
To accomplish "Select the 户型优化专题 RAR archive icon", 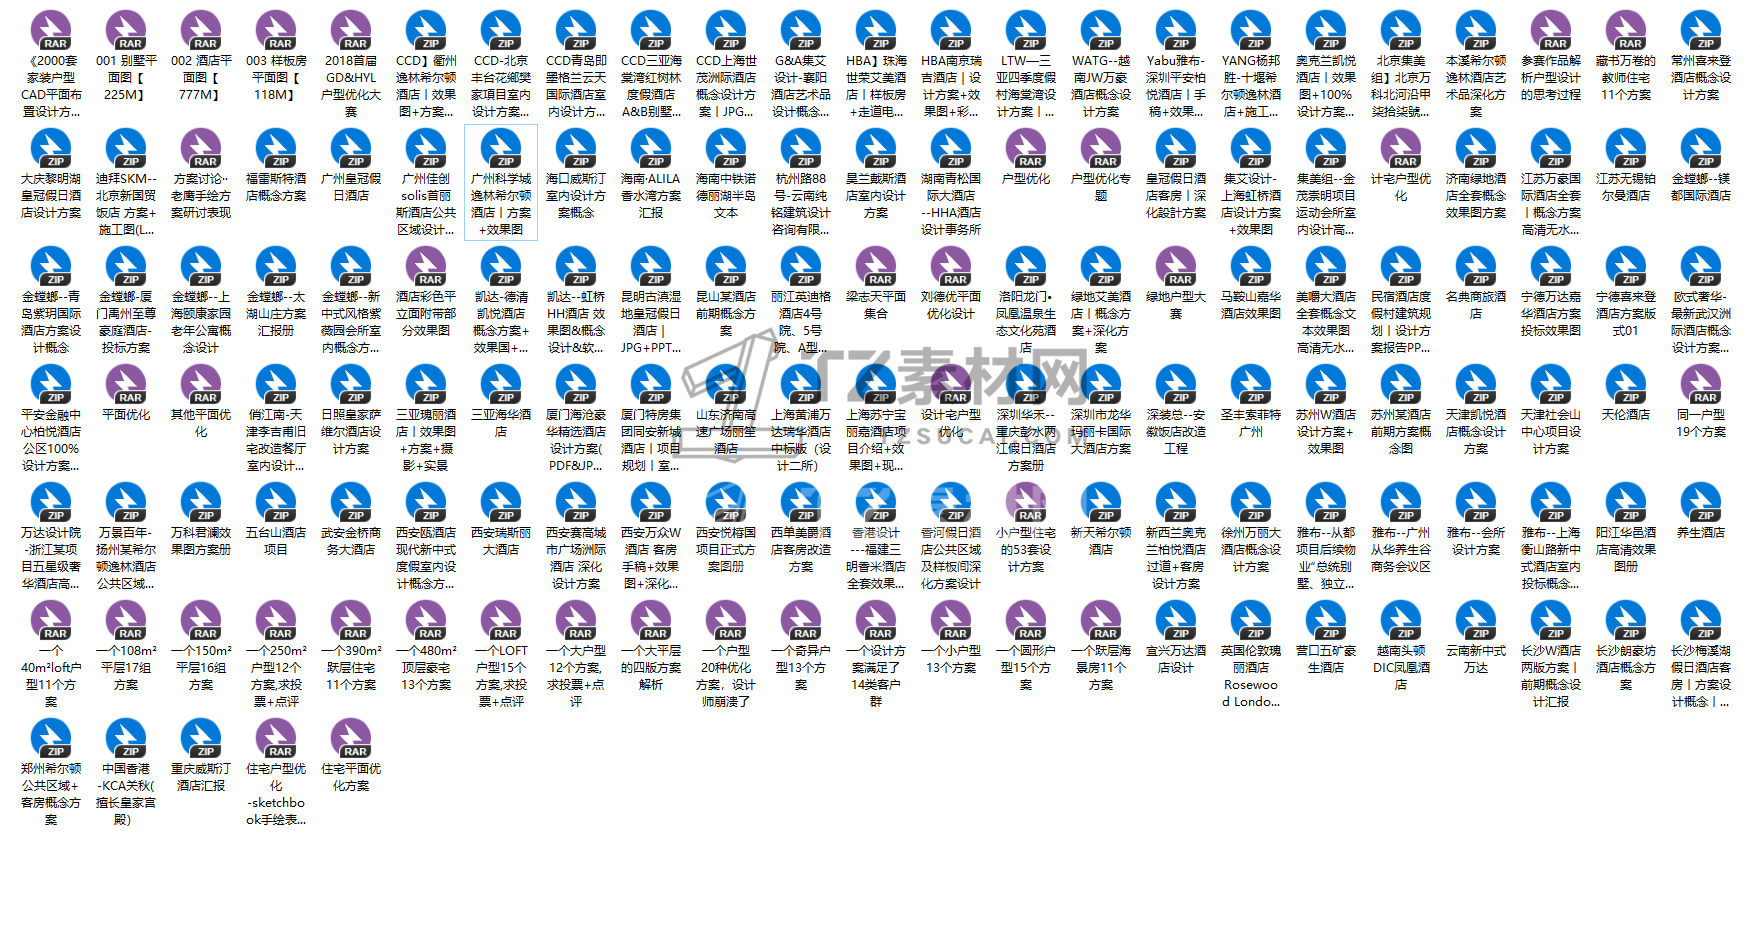I will click(x=1101, y=148).
